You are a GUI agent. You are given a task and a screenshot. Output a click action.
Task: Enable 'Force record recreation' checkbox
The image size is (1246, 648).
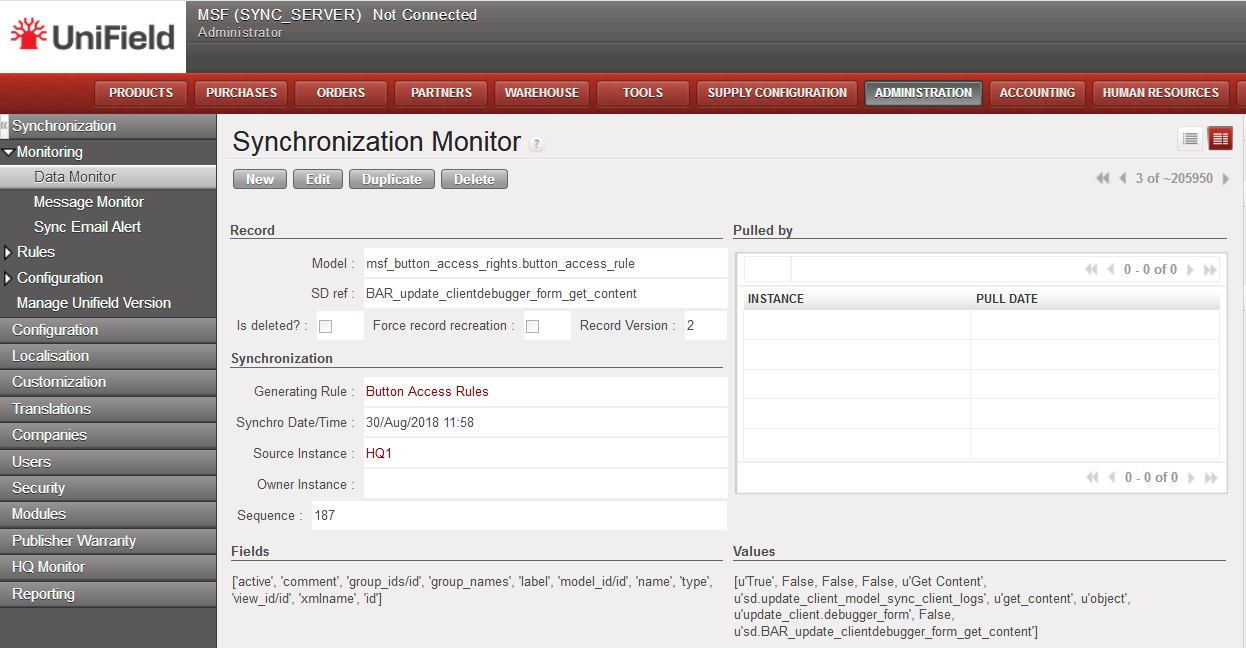[532, 326]
